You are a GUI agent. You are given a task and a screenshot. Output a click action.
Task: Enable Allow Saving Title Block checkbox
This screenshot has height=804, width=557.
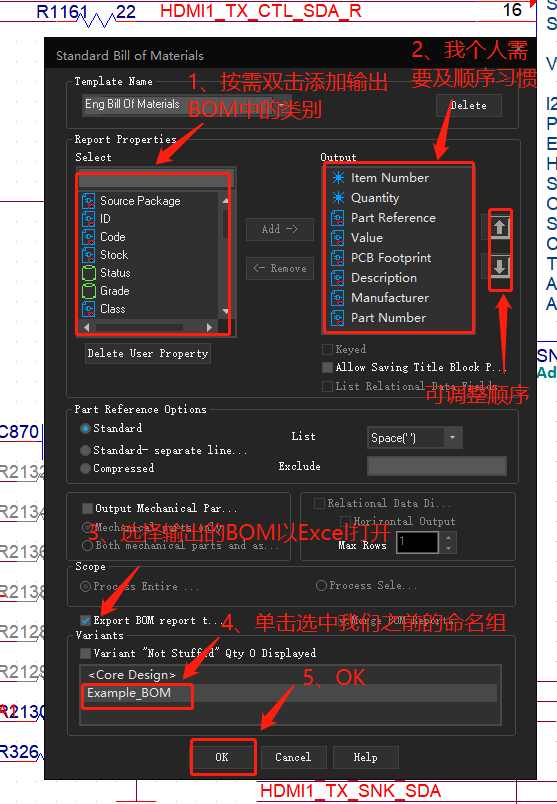click(x=327, y=367)
